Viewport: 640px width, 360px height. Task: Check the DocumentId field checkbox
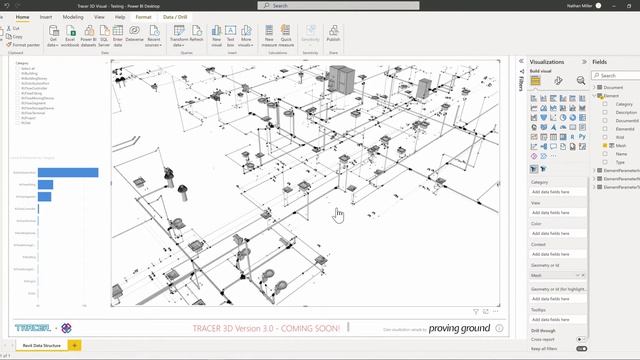click(x=605, y=120)
